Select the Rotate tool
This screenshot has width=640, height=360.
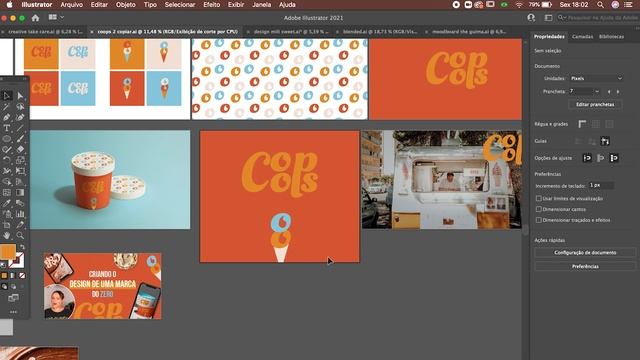click(x=7, y=160)
